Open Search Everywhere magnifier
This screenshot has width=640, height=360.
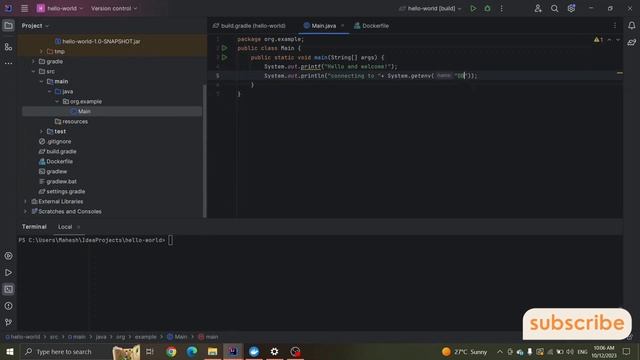554,8
